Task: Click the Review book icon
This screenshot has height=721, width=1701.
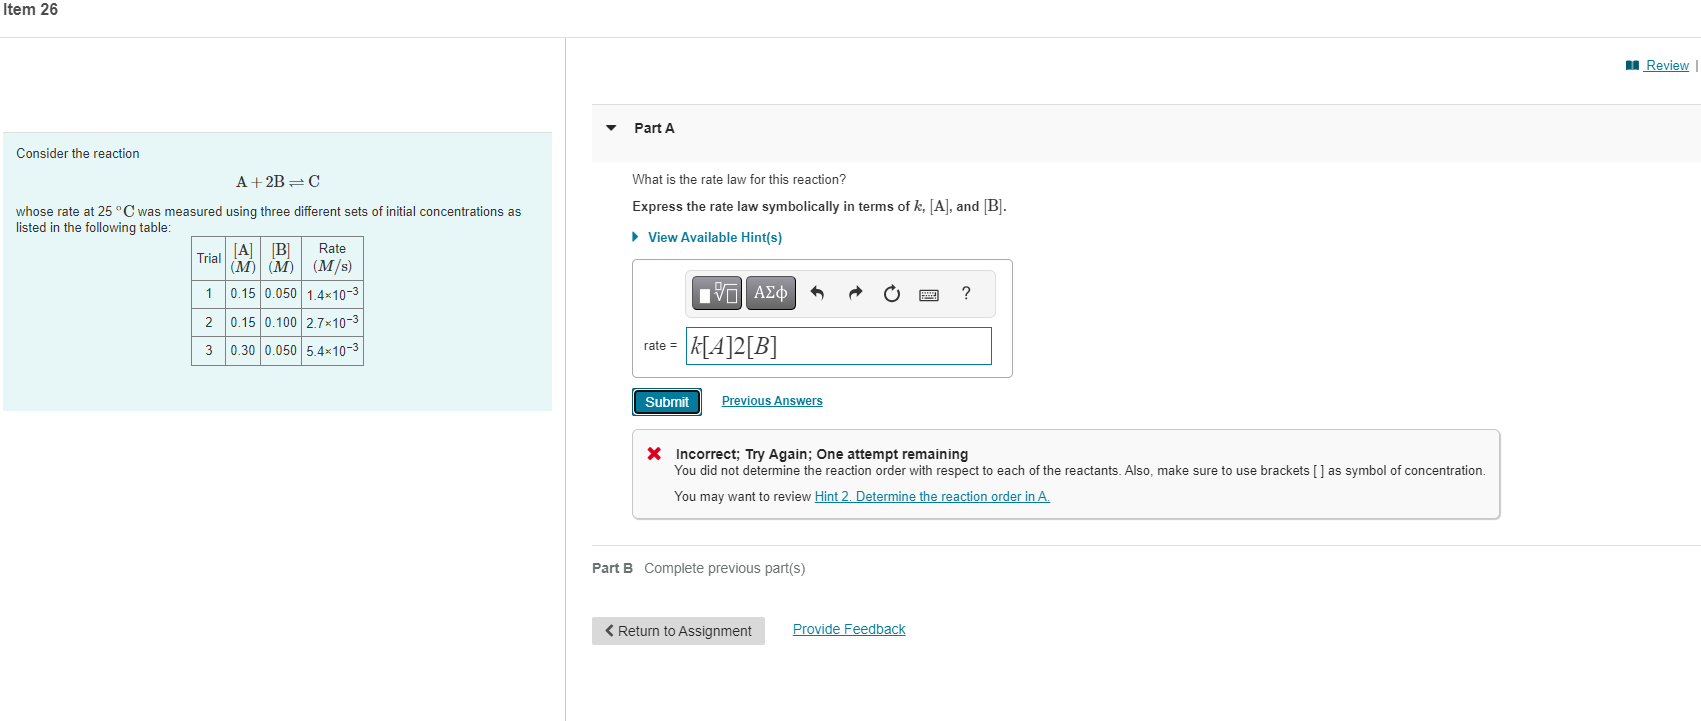Action: [1632, 65]
